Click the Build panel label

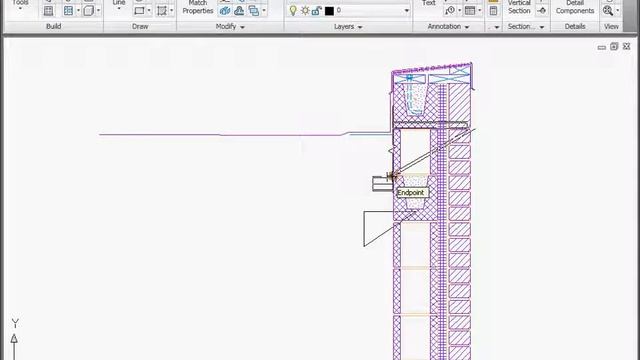[x=53, y=26]
